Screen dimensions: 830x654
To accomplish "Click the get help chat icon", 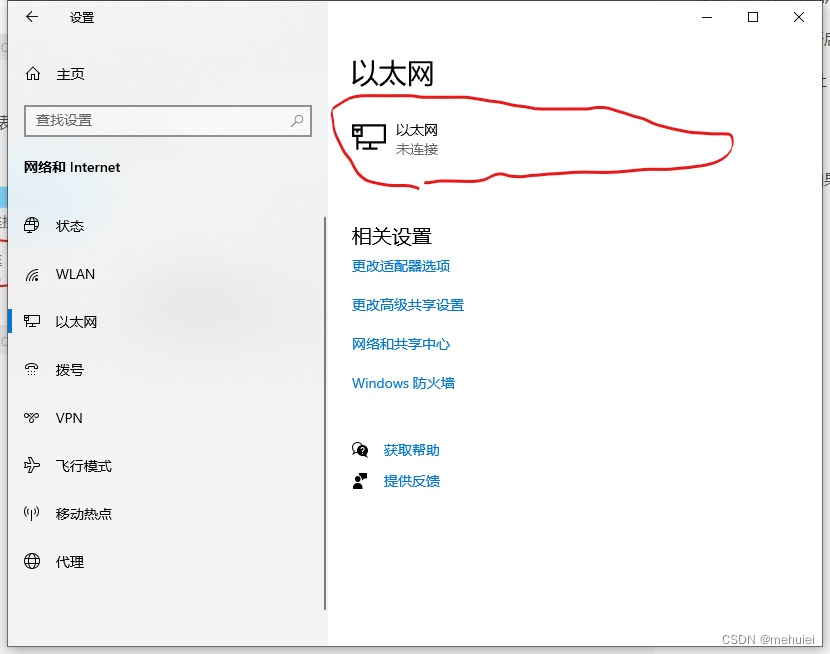I will (x=360, y=450).
